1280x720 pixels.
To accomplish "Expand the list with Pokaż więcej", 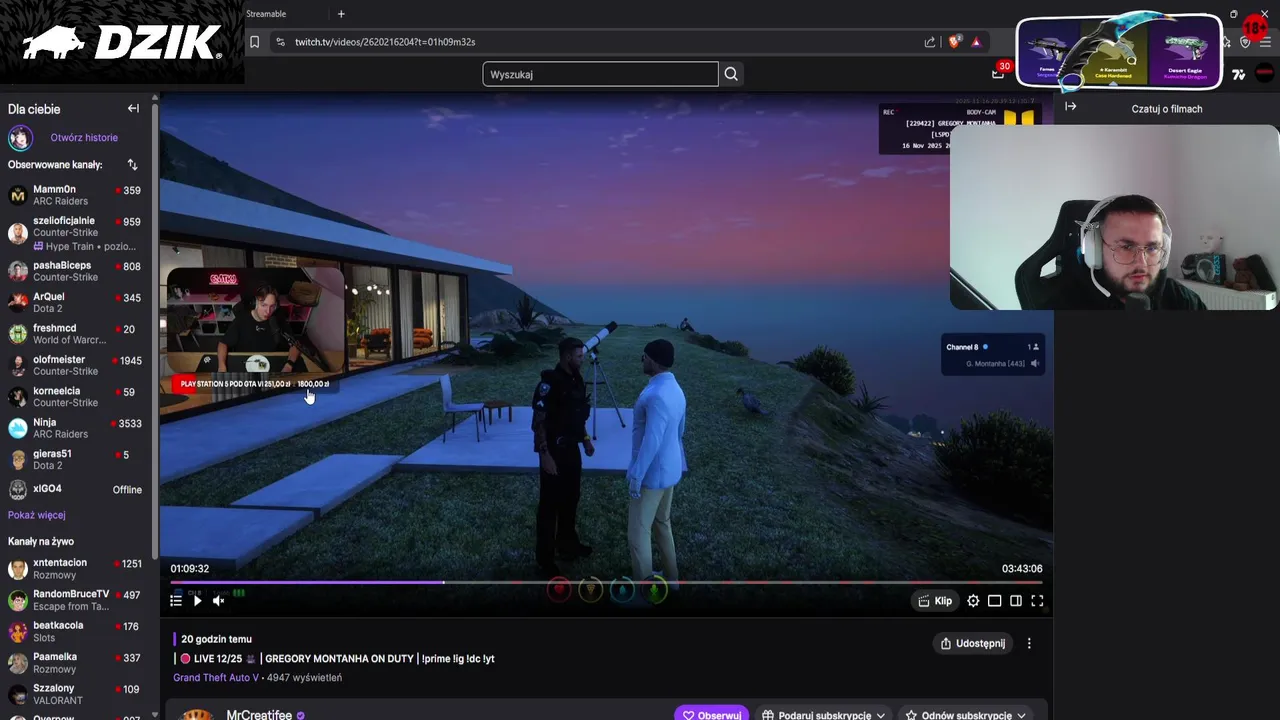I will click(x=37, y=515).
